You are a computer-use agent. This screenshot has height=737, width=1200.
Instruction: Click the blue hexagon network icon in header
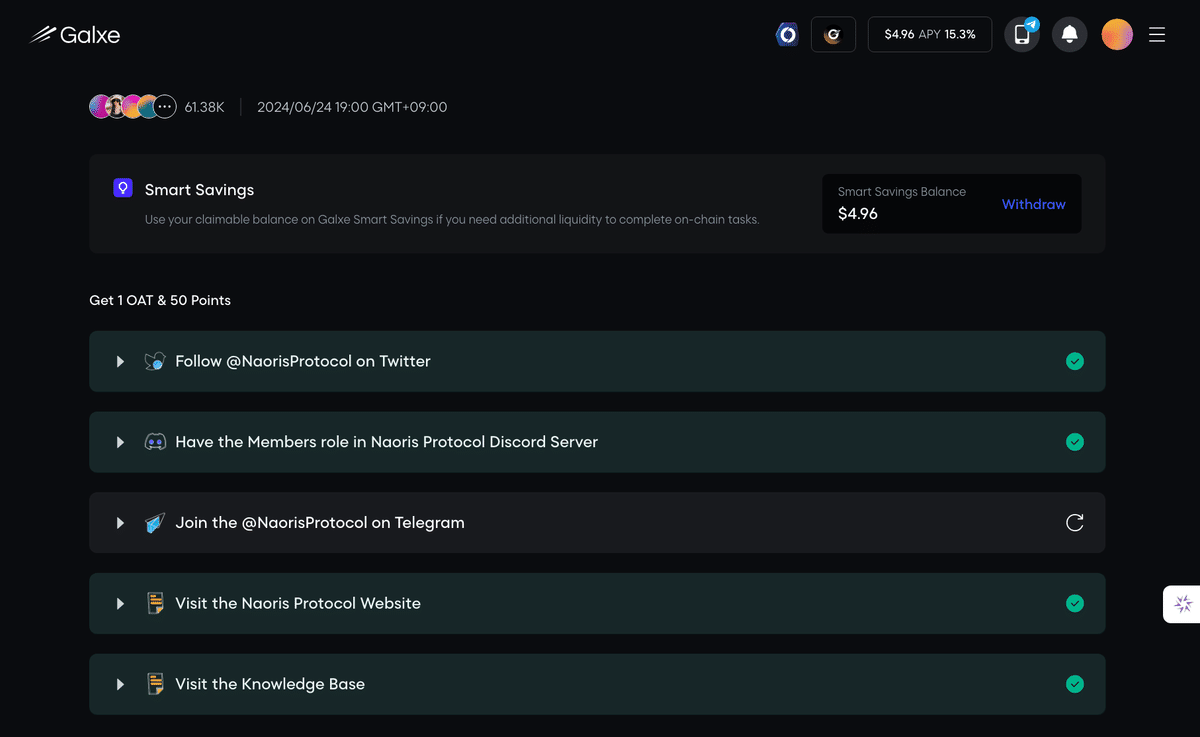787,35
